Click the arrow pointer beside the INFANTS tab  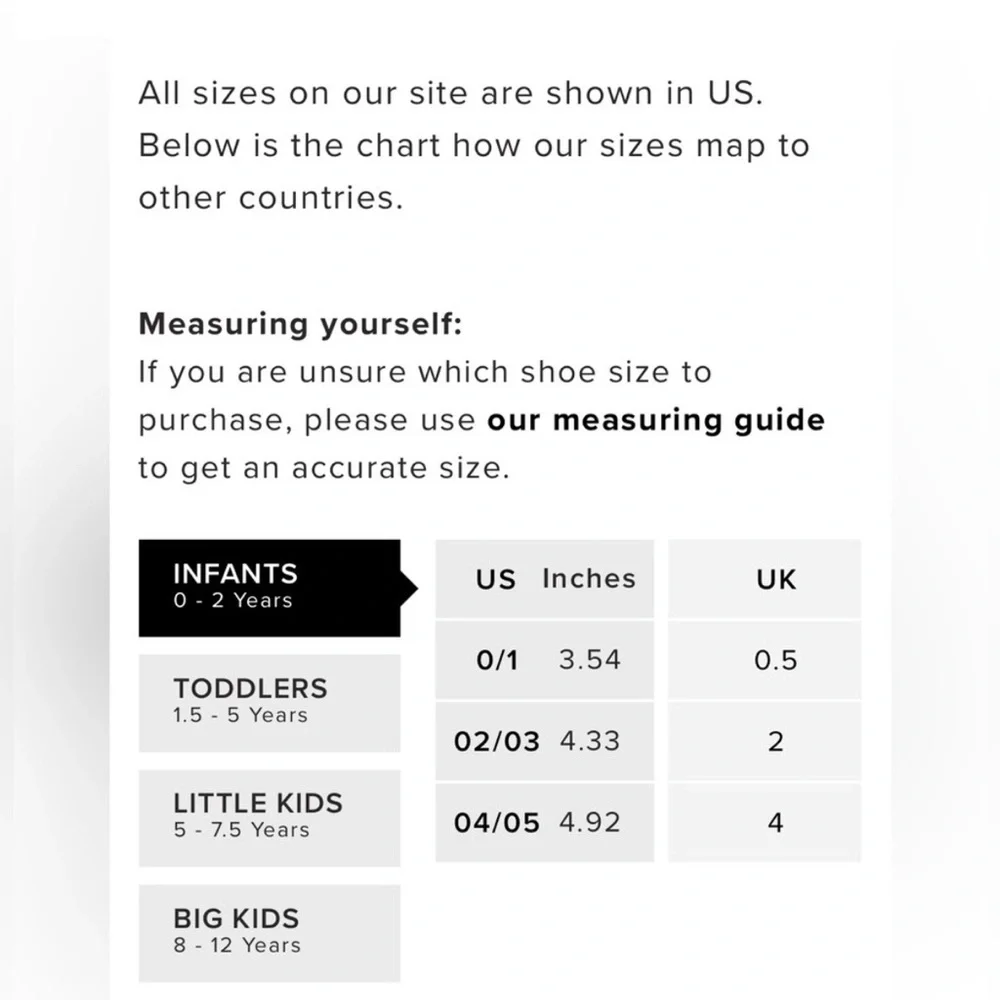click(x=408, y=588)
